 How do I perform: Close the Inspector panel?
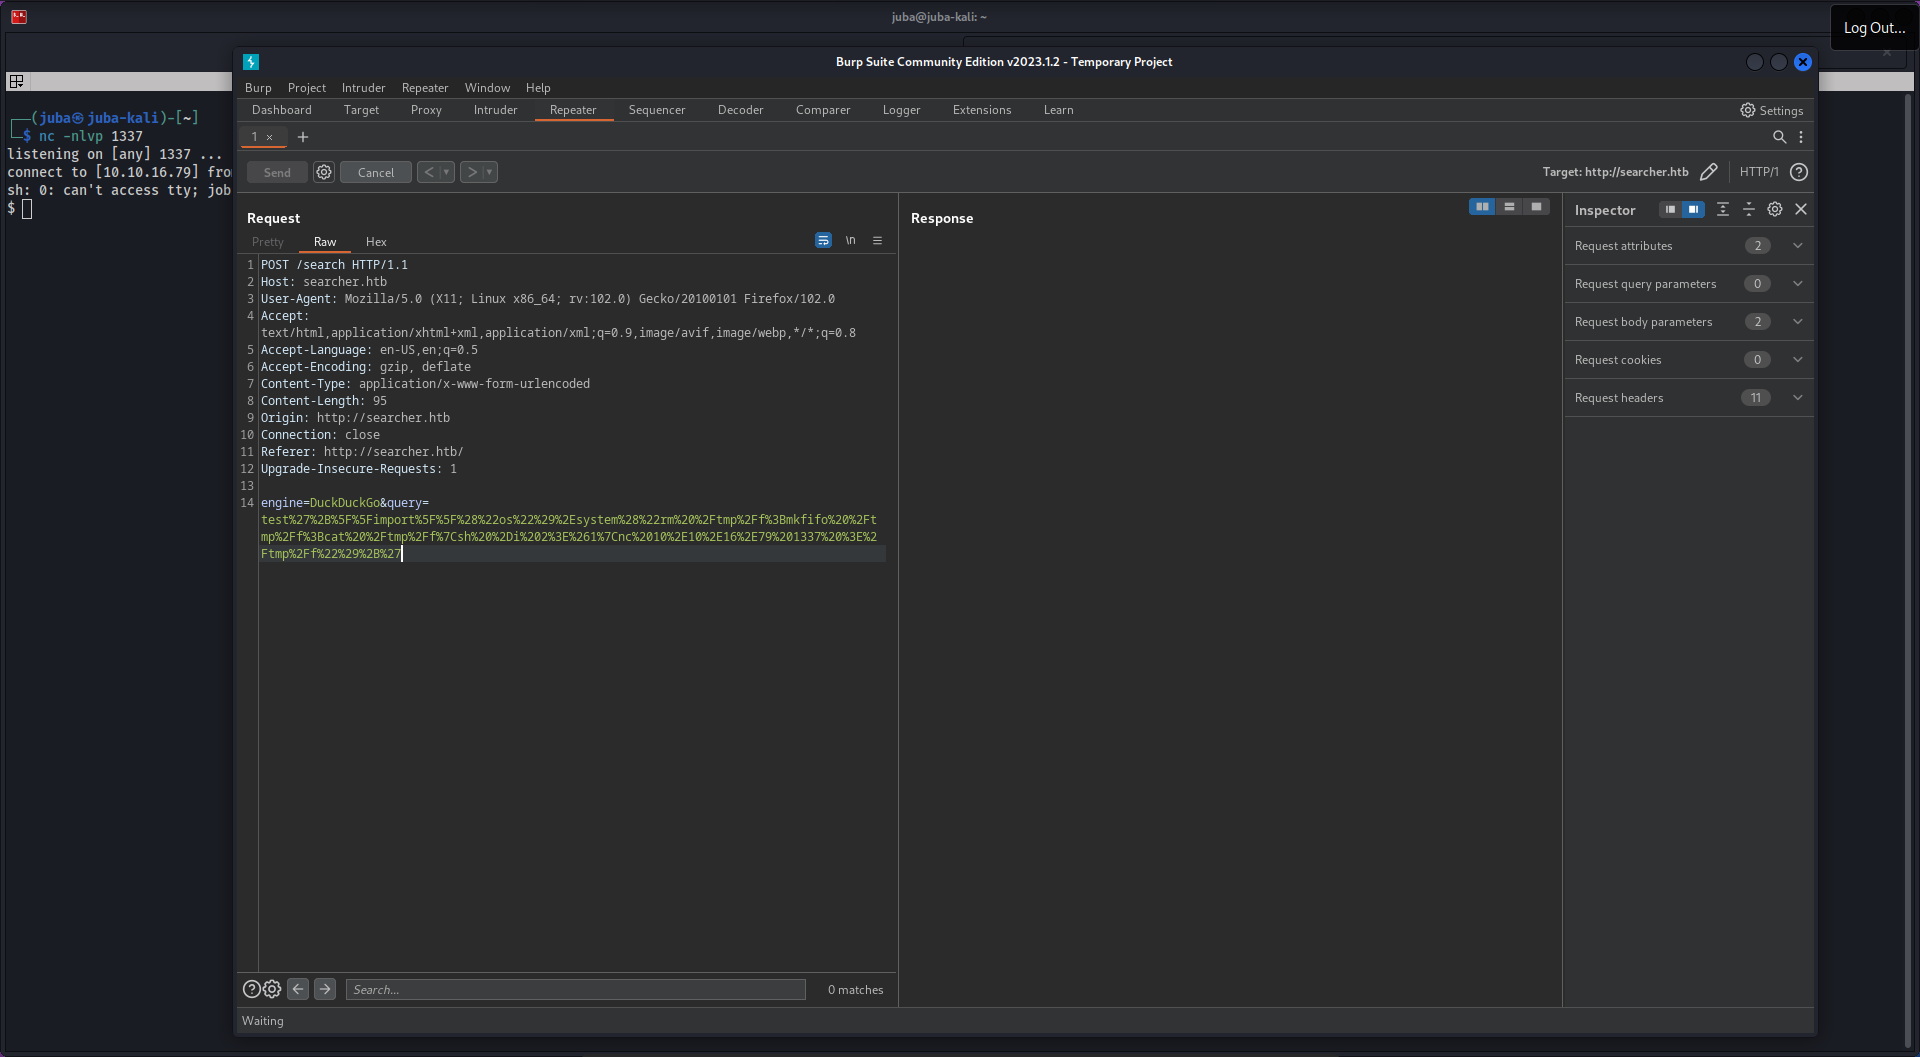1801,209
